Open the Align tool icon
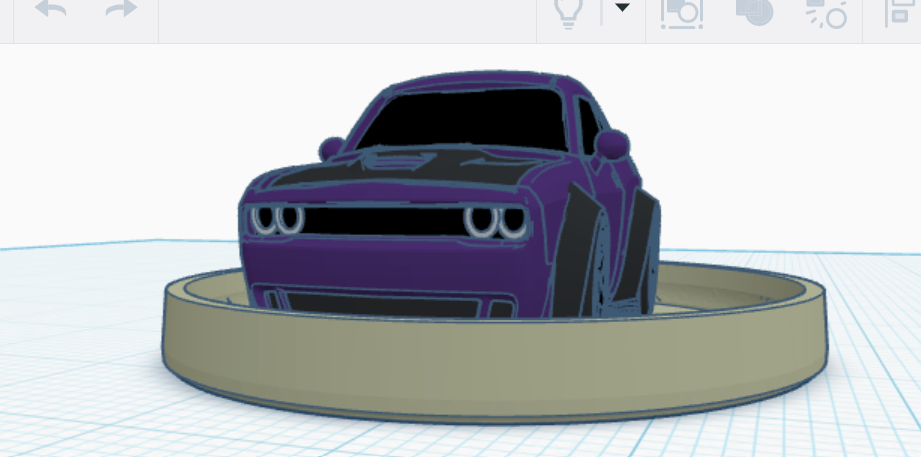 902,12
